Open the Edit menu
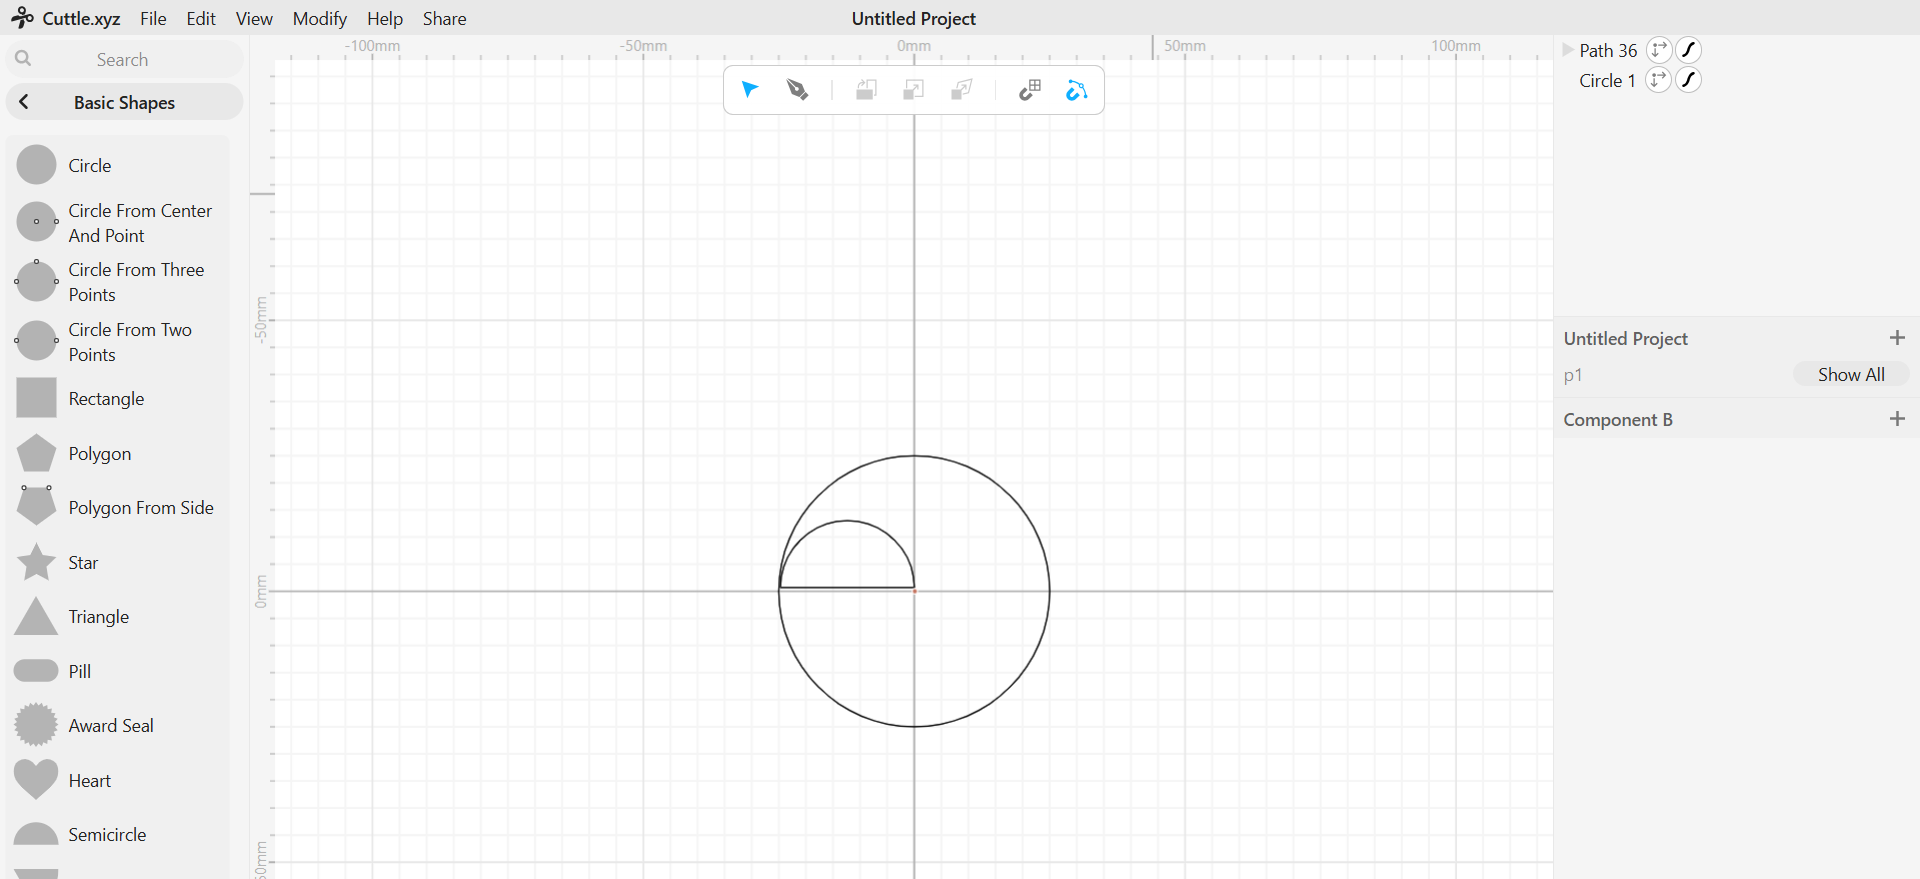This screenshot has width=1920, height=879. click(x=201, y=18)
